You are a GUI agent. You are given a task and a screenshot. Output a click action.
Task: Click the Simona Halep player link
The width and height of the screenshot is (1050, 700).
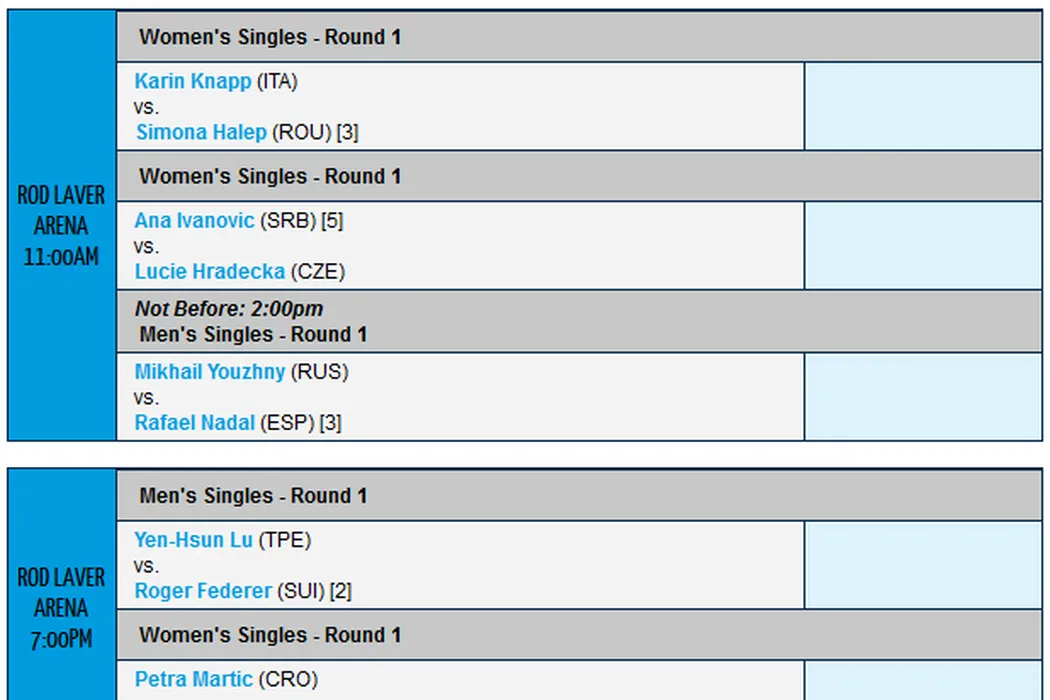(x=201, y=132)
